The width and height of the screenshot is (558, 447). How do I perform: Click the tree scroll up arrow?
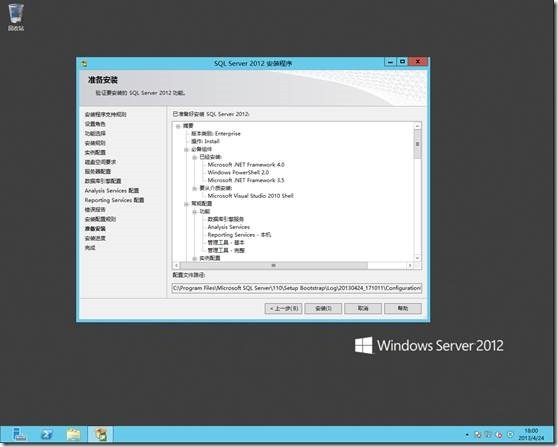click(x=417, y=126)
